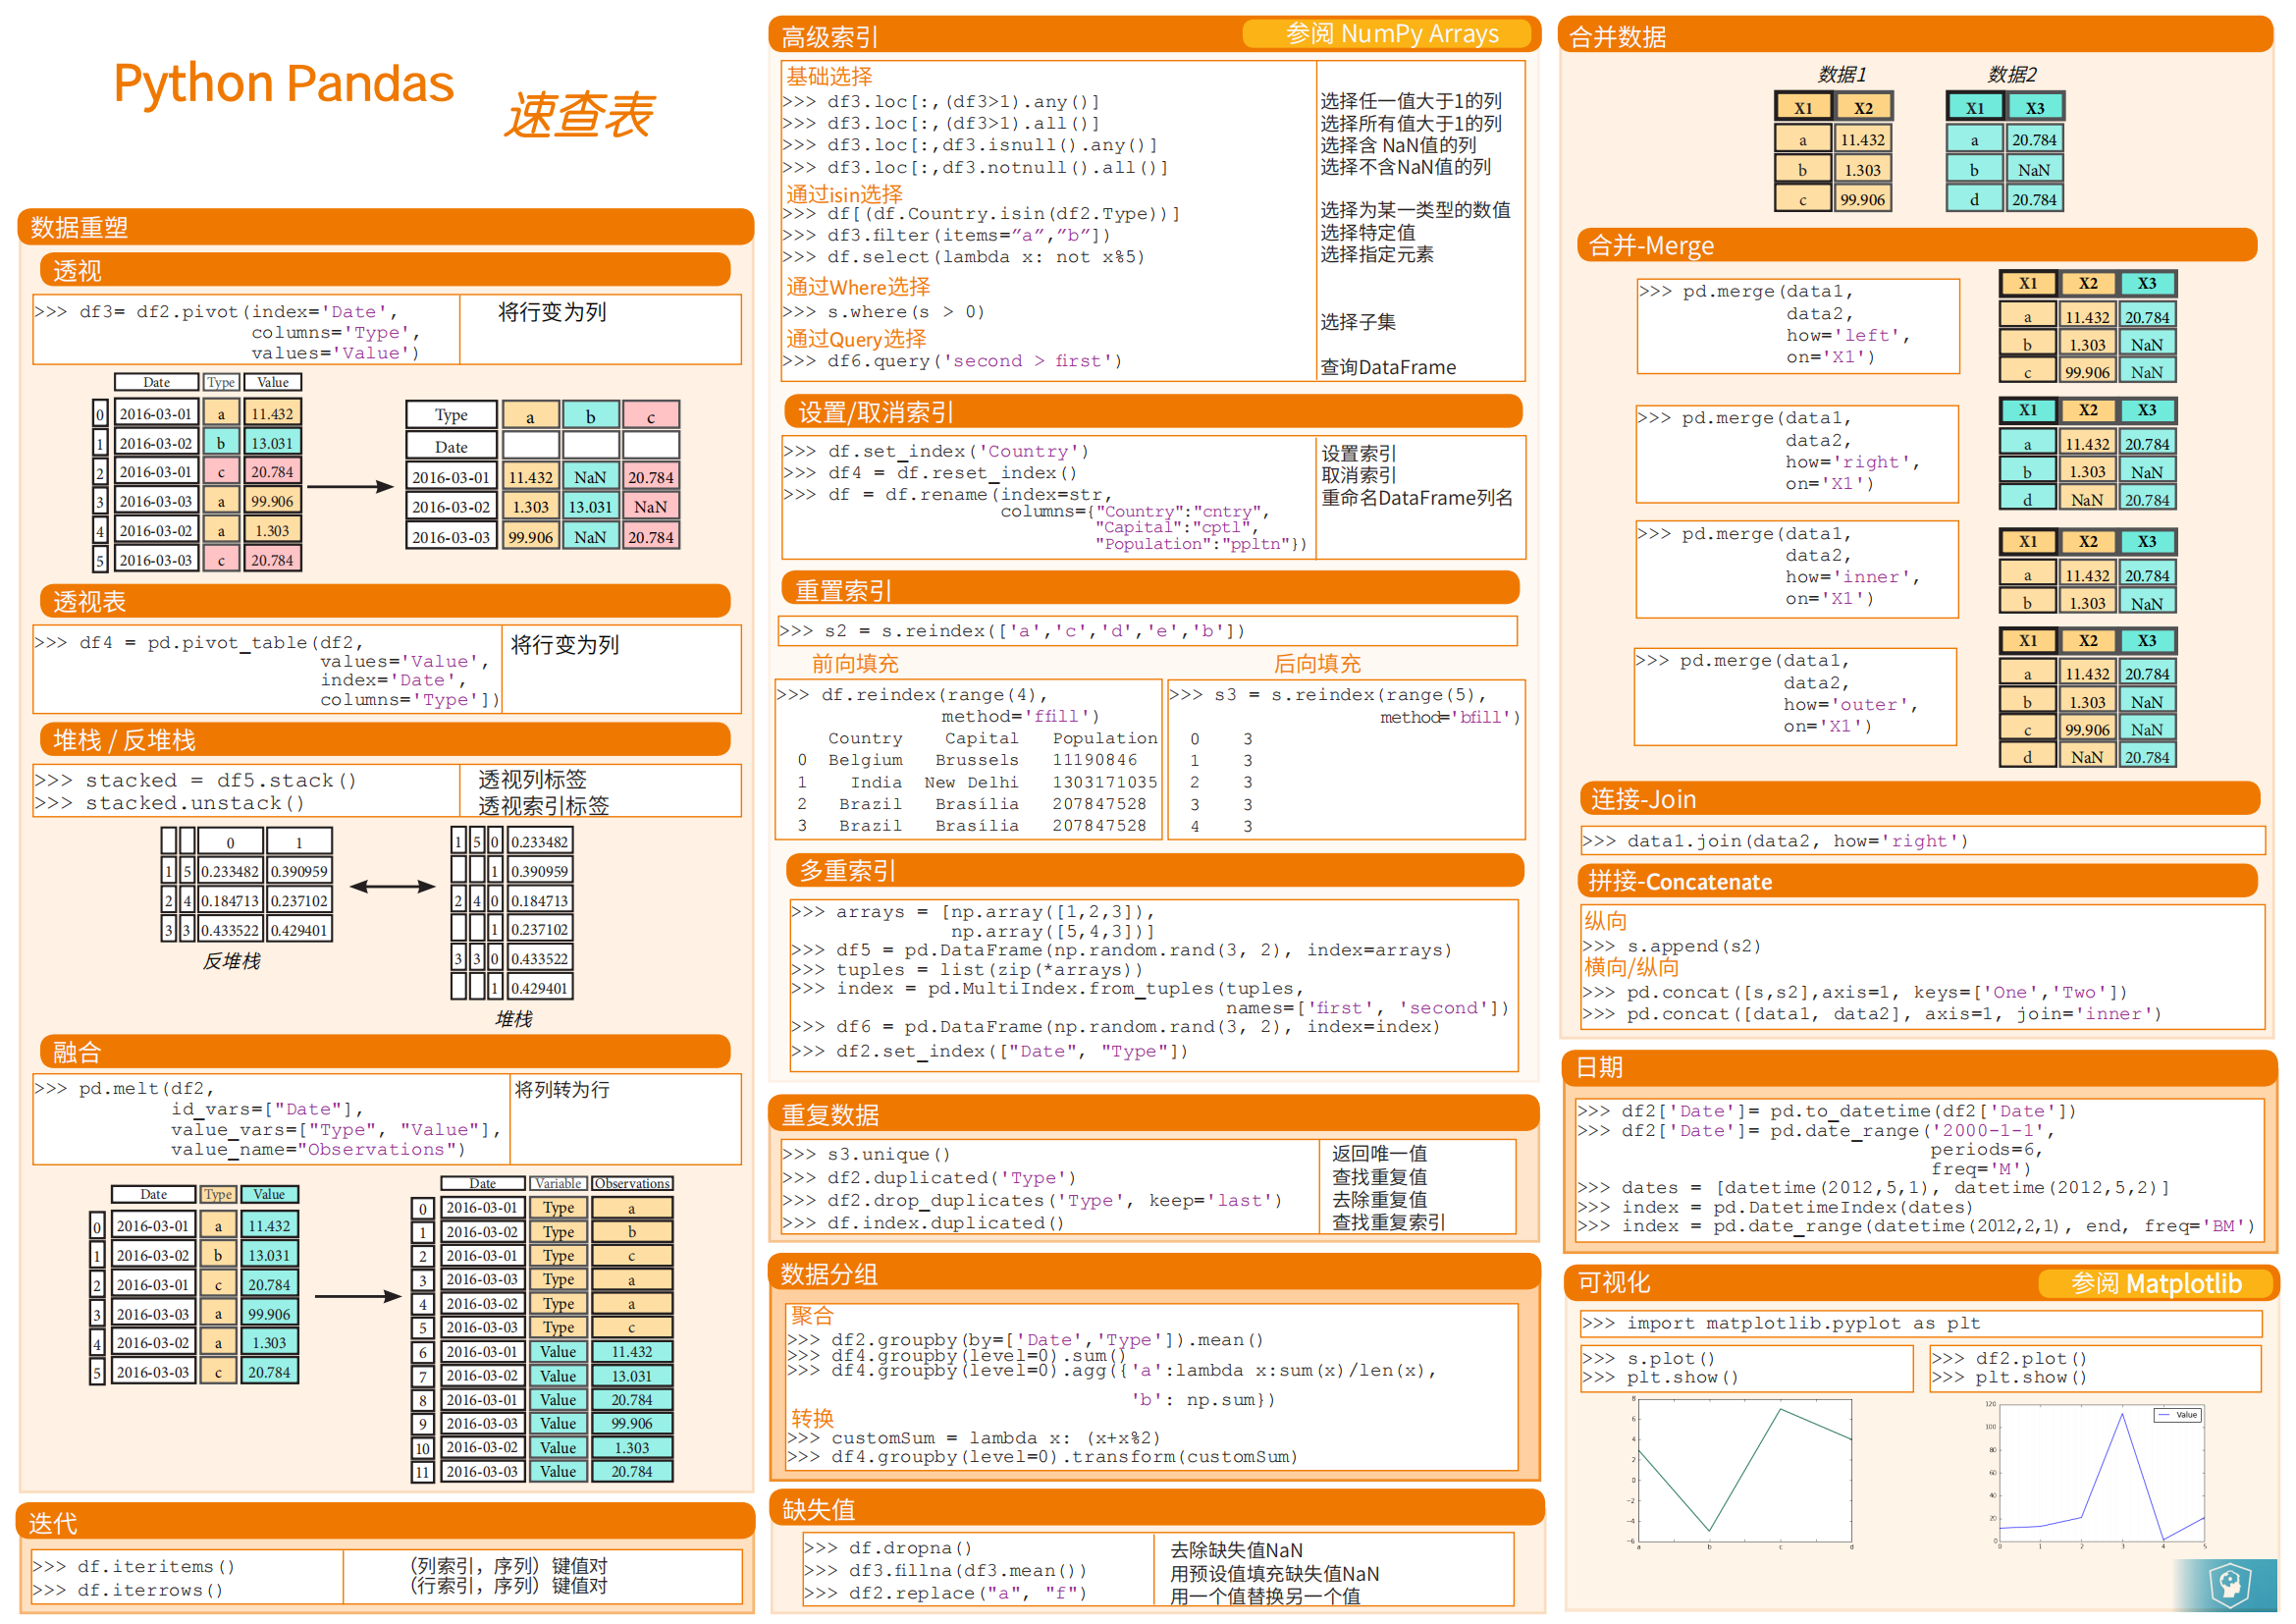Click the 高级索引 panel header
The image size is (2296, 1624).
[830, 37]
